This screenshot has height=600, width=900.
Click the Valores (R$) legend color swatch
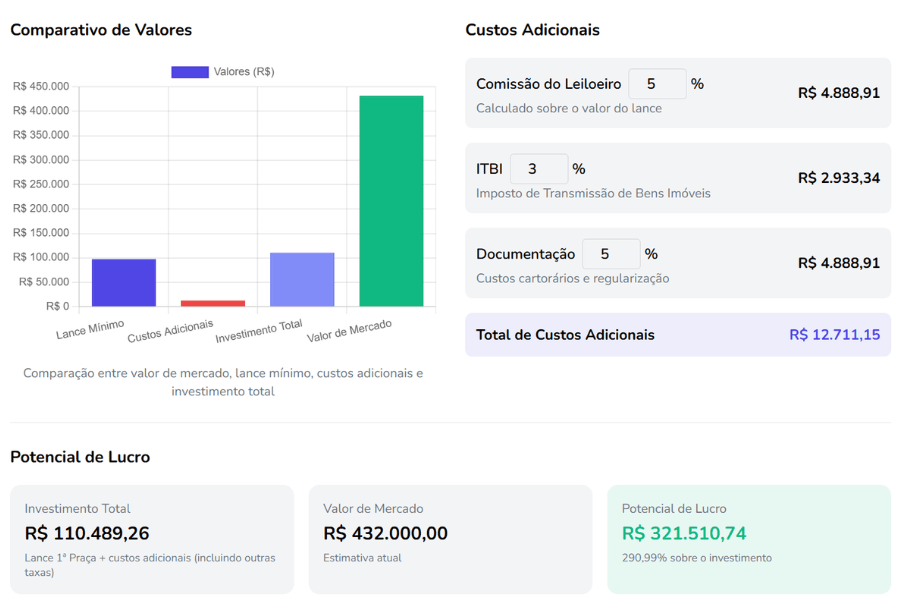(x=190, y=72)
